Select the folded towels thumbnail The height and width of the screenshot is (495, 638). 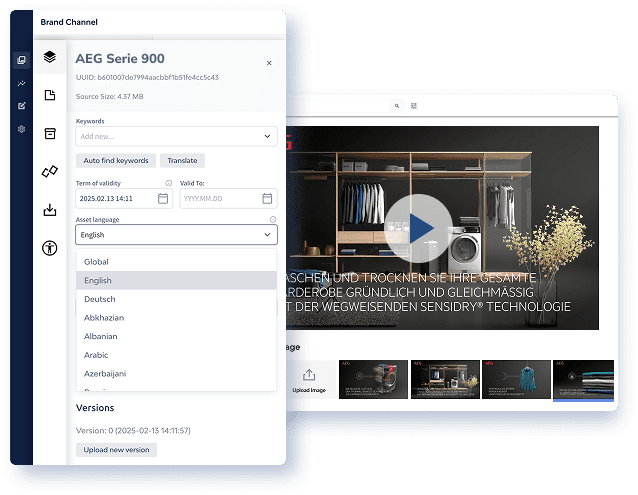click(583, 379)
